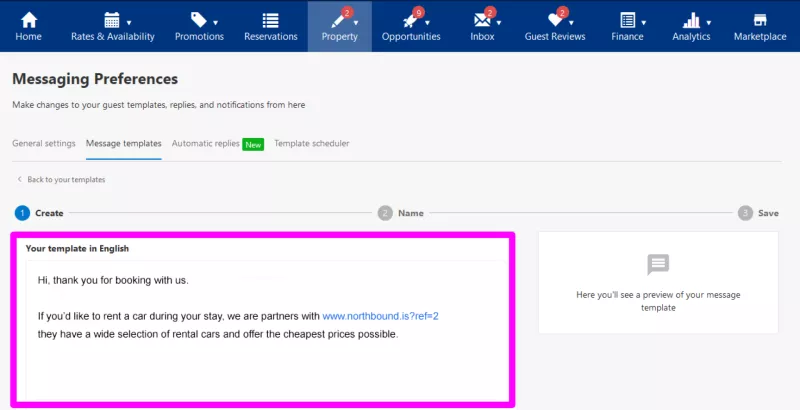Click the Marketplace storefront icon
This screenshot has height=410, width=800.
click(x=760, y=20)
